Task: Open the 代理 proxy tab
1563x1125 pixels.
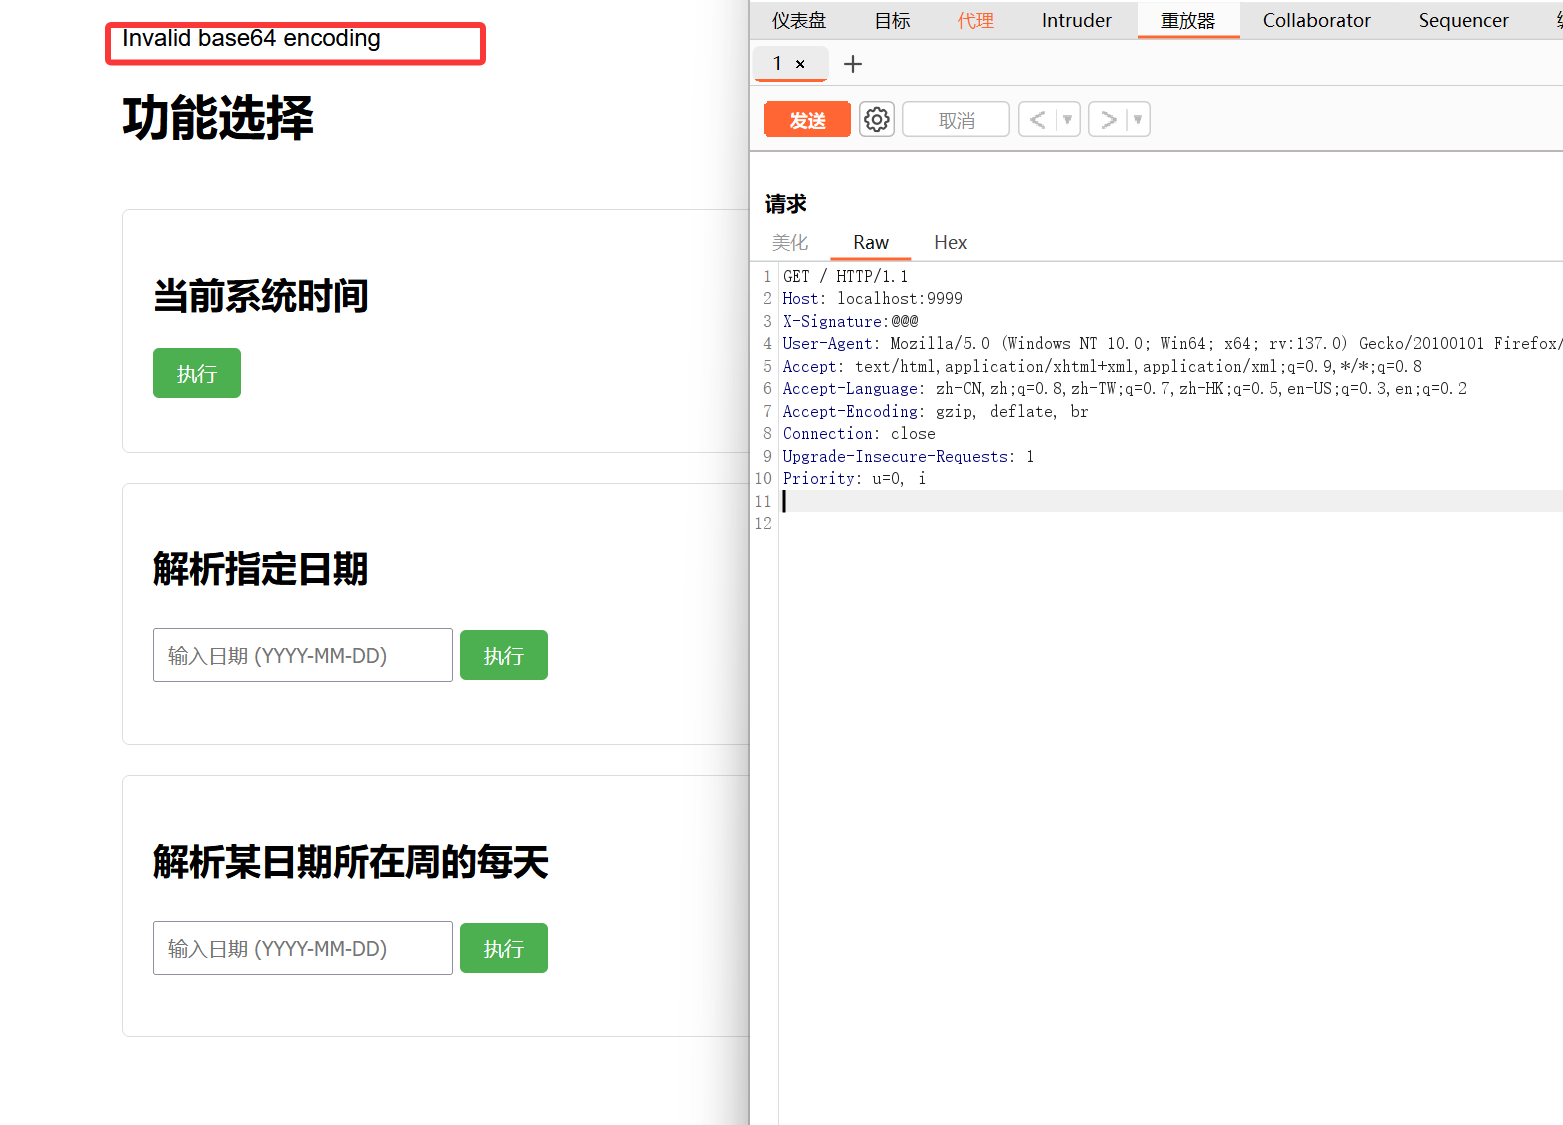Action: coord(975,21)
